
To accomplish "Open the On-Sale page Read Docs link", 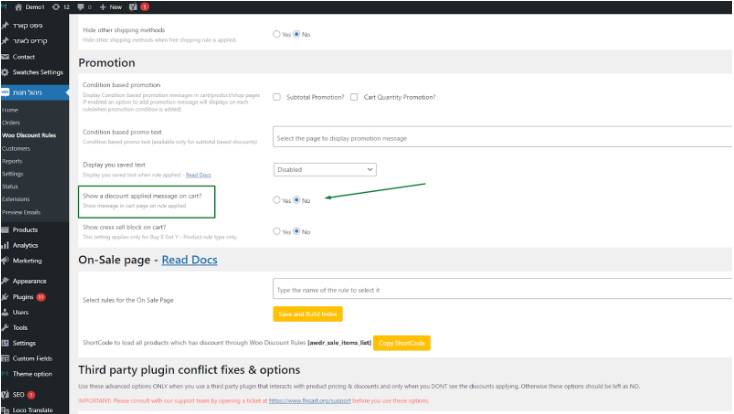I will click(189, 260).
